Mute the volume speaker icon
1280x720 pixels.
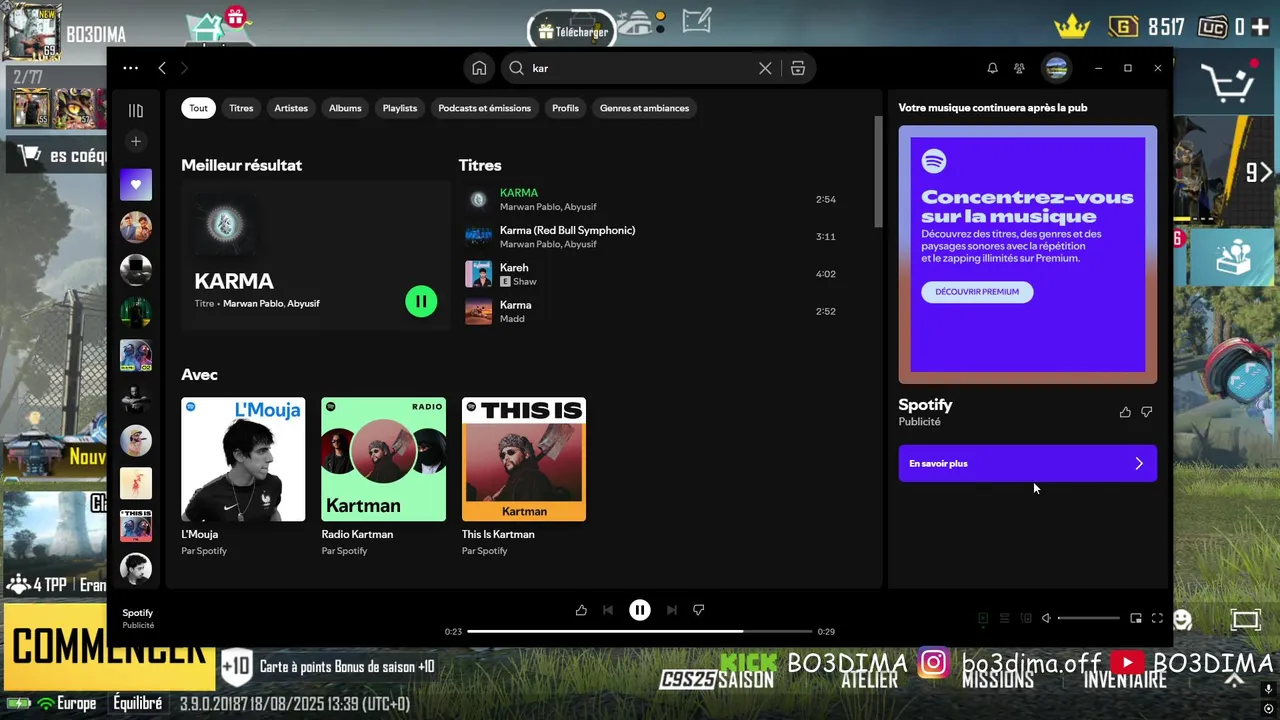pos(1046,618)
